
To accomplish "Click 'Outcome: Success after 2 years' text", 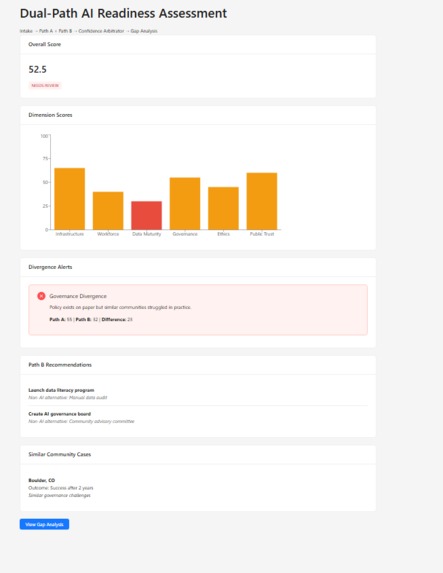I will (61, 488).
